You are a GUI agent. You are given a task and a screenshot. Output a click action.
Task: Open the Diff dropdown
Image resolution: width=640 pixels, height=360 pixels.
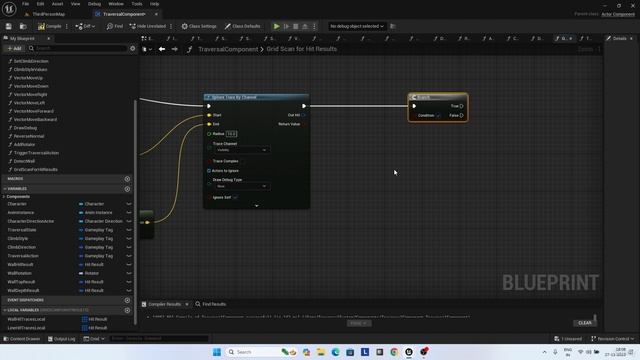pyautogui.click(x=85, y=26)
